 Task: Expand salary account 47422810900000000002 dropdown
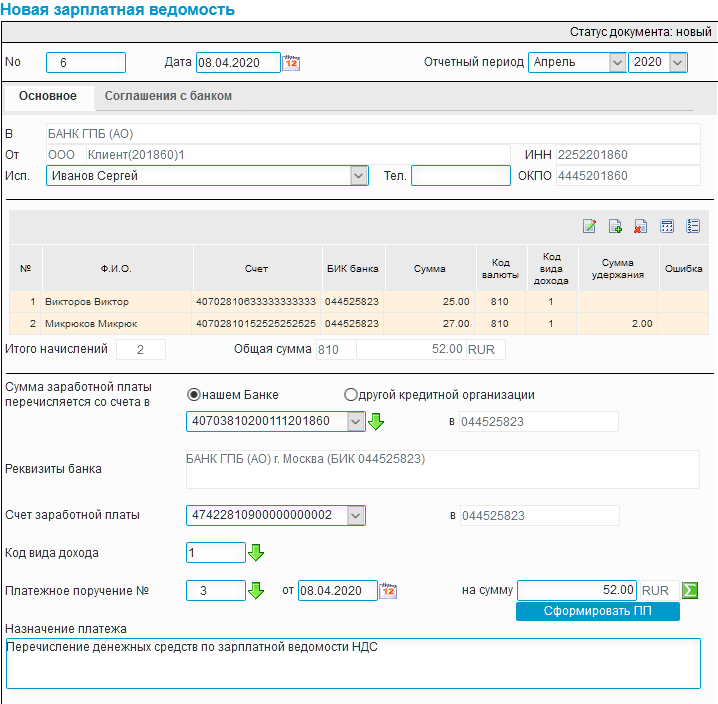[356, 516]
